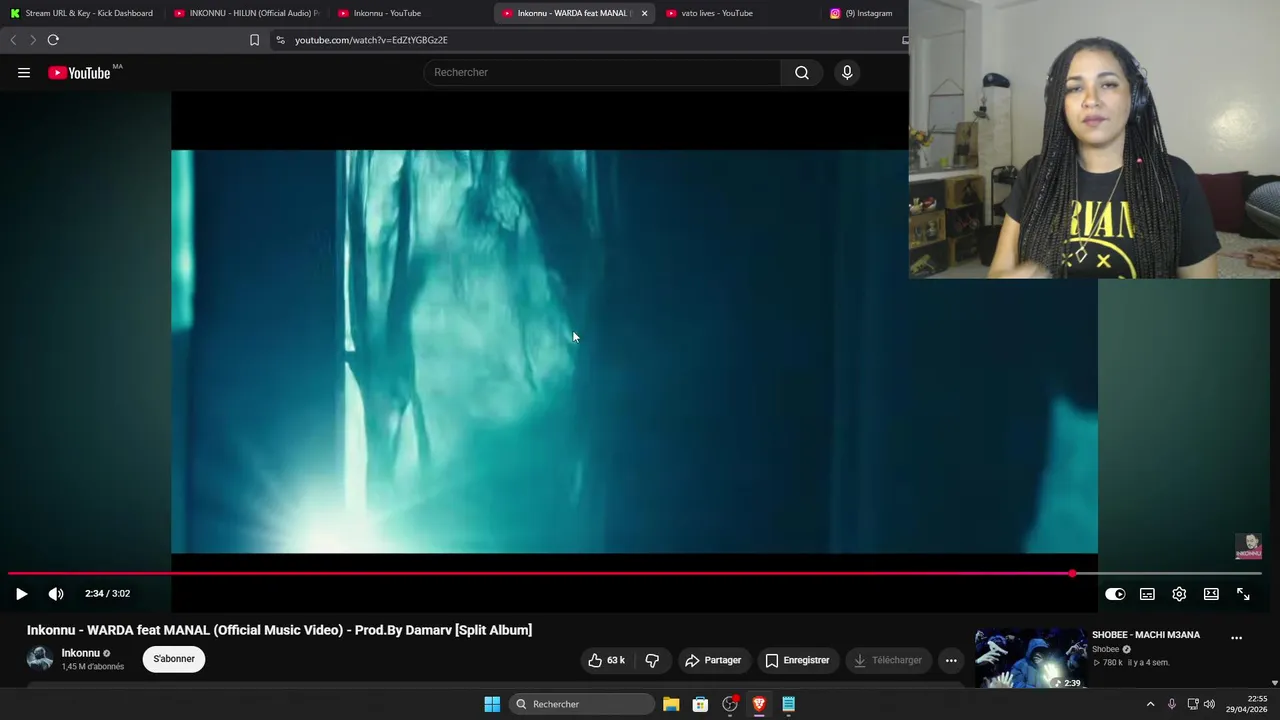
Task: Open OBS Studio from taskbar
Action: 730,704
